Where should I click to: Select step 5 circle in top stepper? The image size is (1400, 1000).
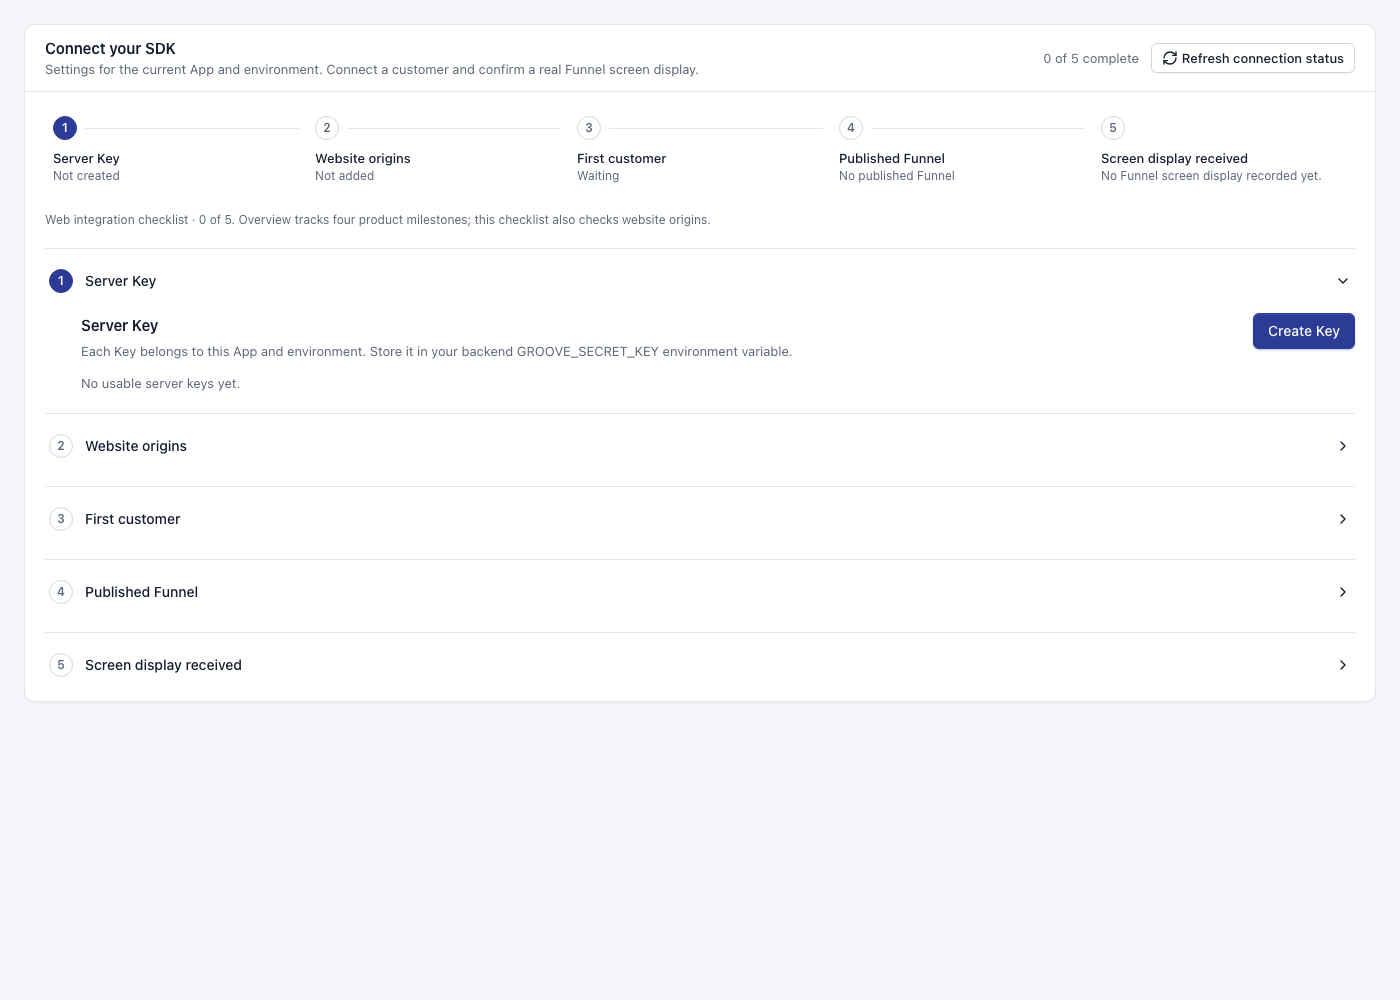[x=1113, y=128]
